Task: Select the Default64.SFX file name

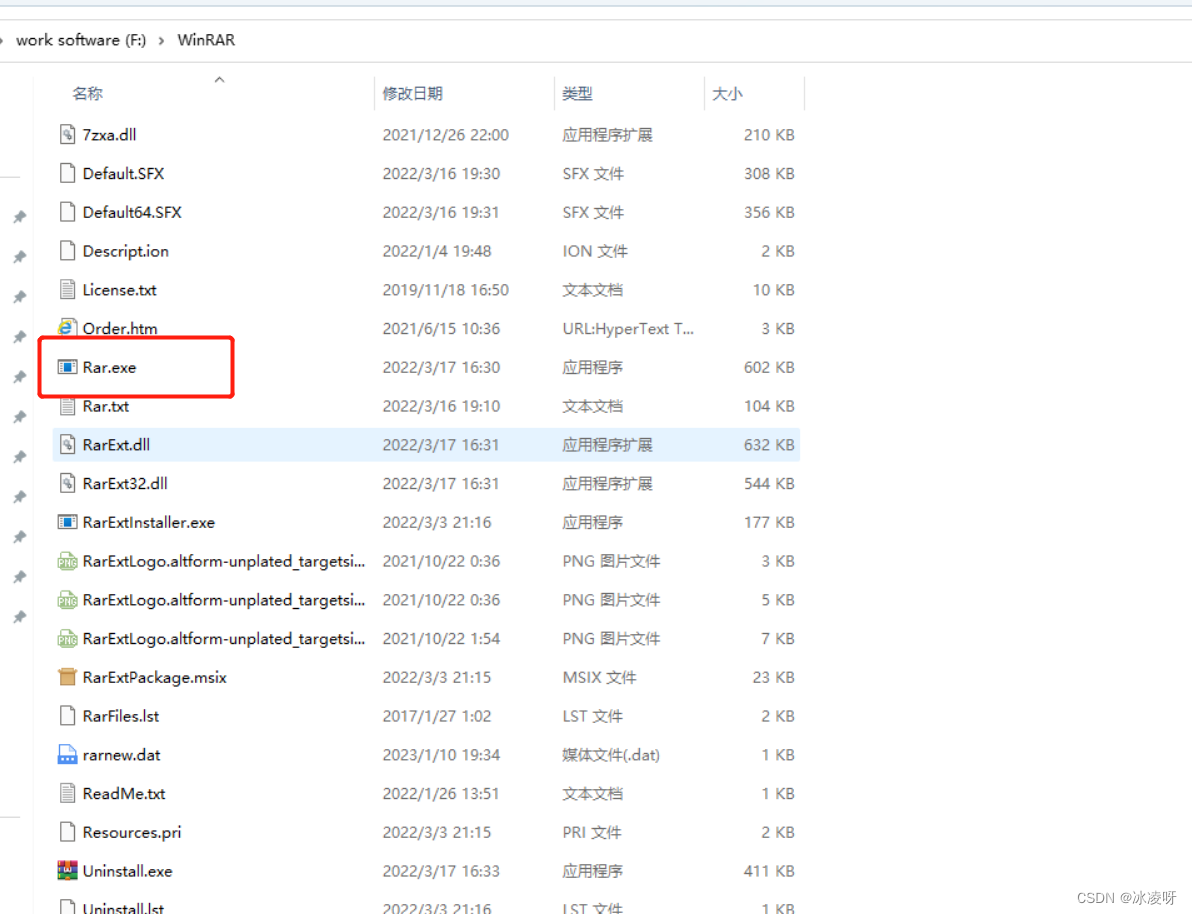Action: 132,212
